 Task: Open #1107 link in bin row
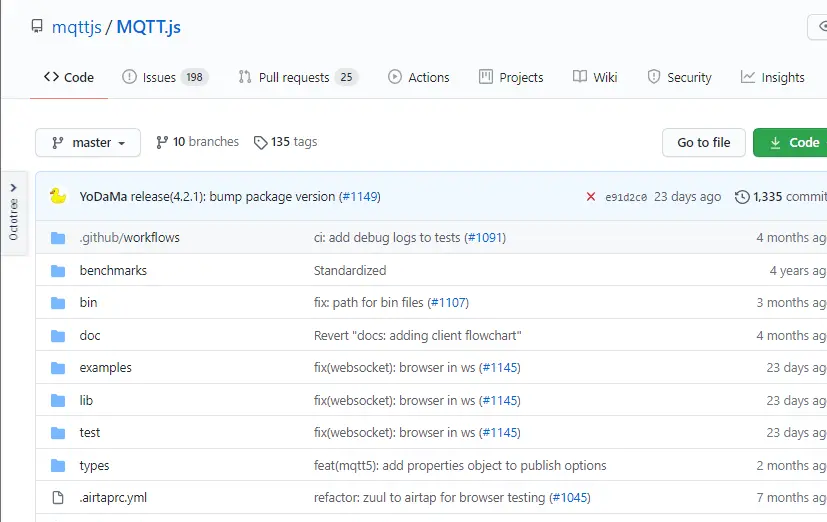pos(448,303)
